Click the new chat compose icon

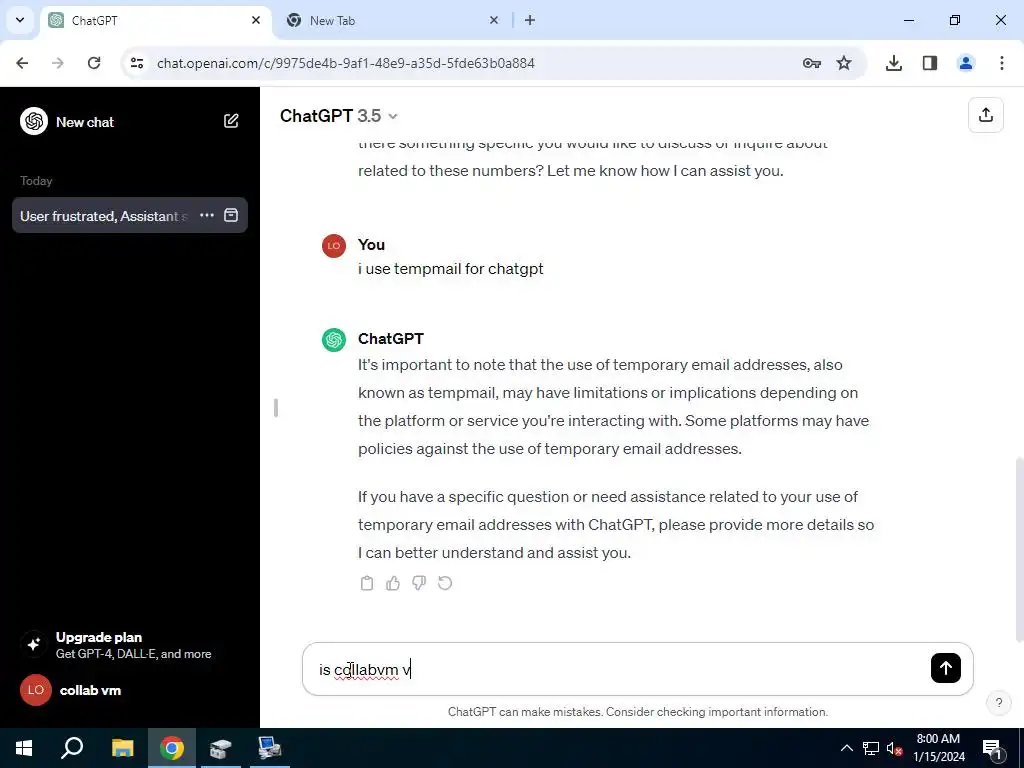pyautogui.click(x=231, y=121)
